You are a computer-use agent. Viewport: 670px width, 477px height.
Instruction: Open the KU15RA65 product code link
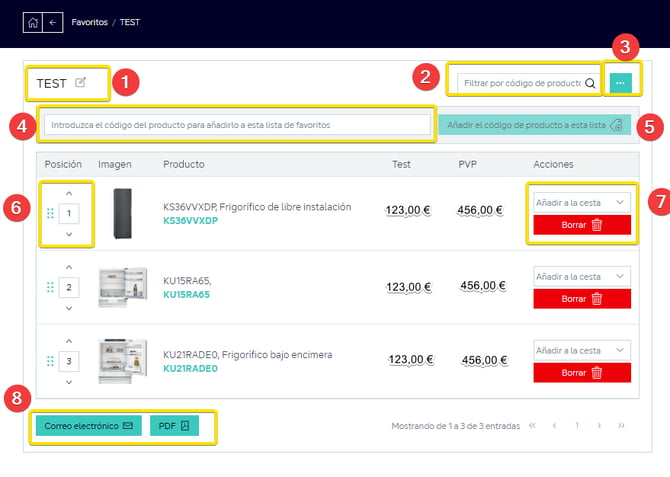pos(187,295)
